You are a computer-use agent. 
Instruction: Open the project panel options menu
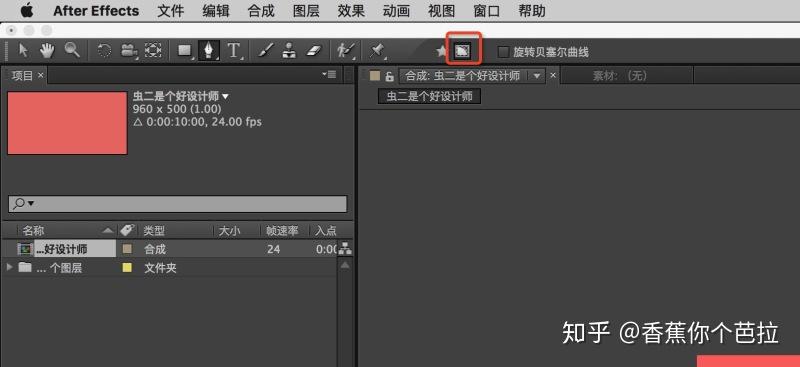click(329, 75)
